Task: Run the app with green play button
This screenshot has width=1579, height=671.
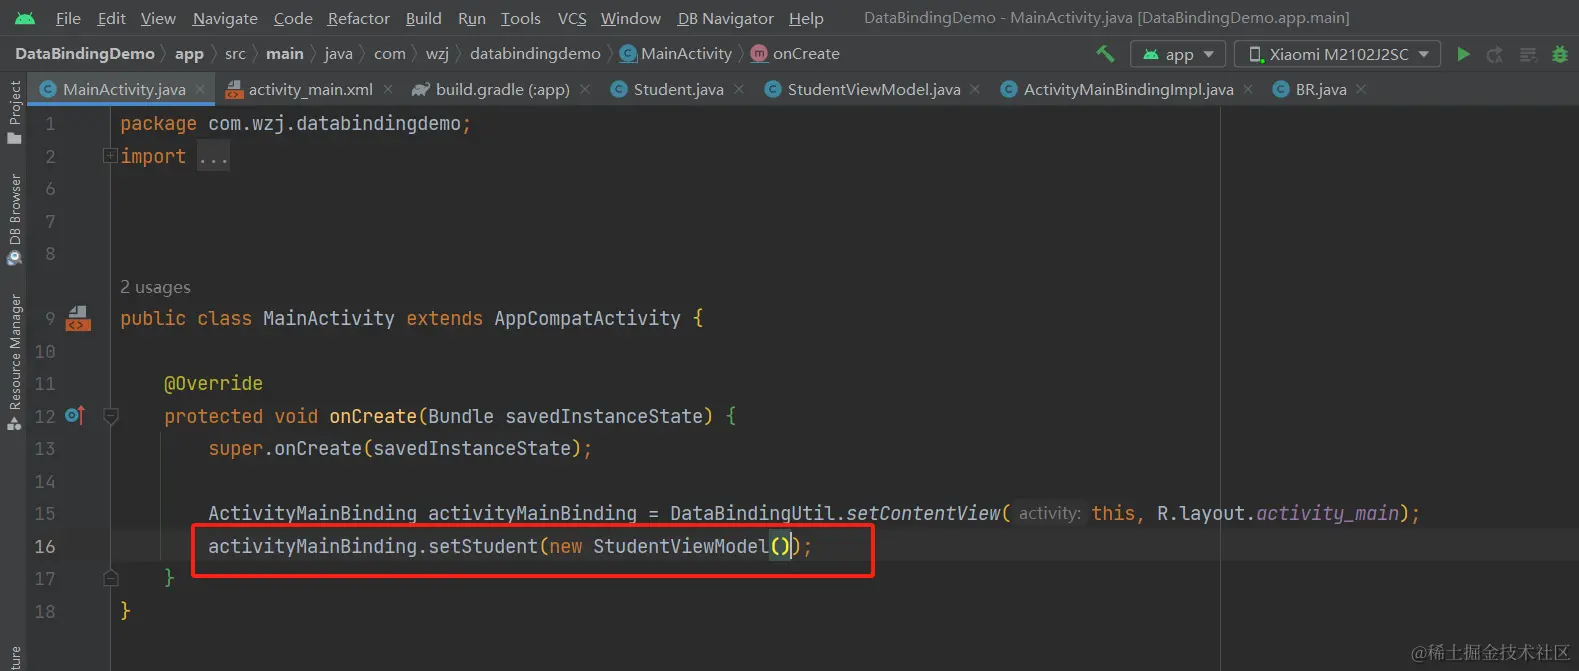Action: point(1463,54)
